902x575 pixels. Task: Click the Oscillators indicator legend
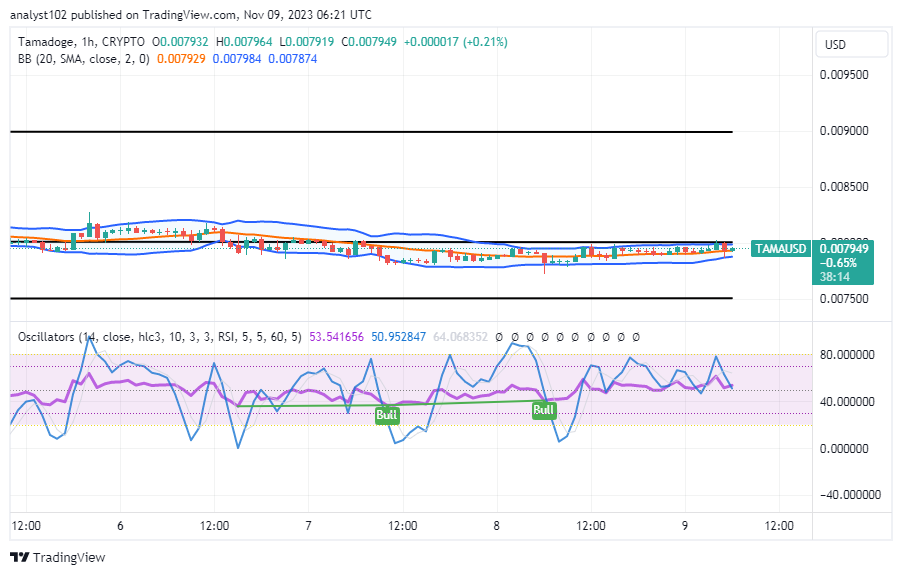point(159,337)
